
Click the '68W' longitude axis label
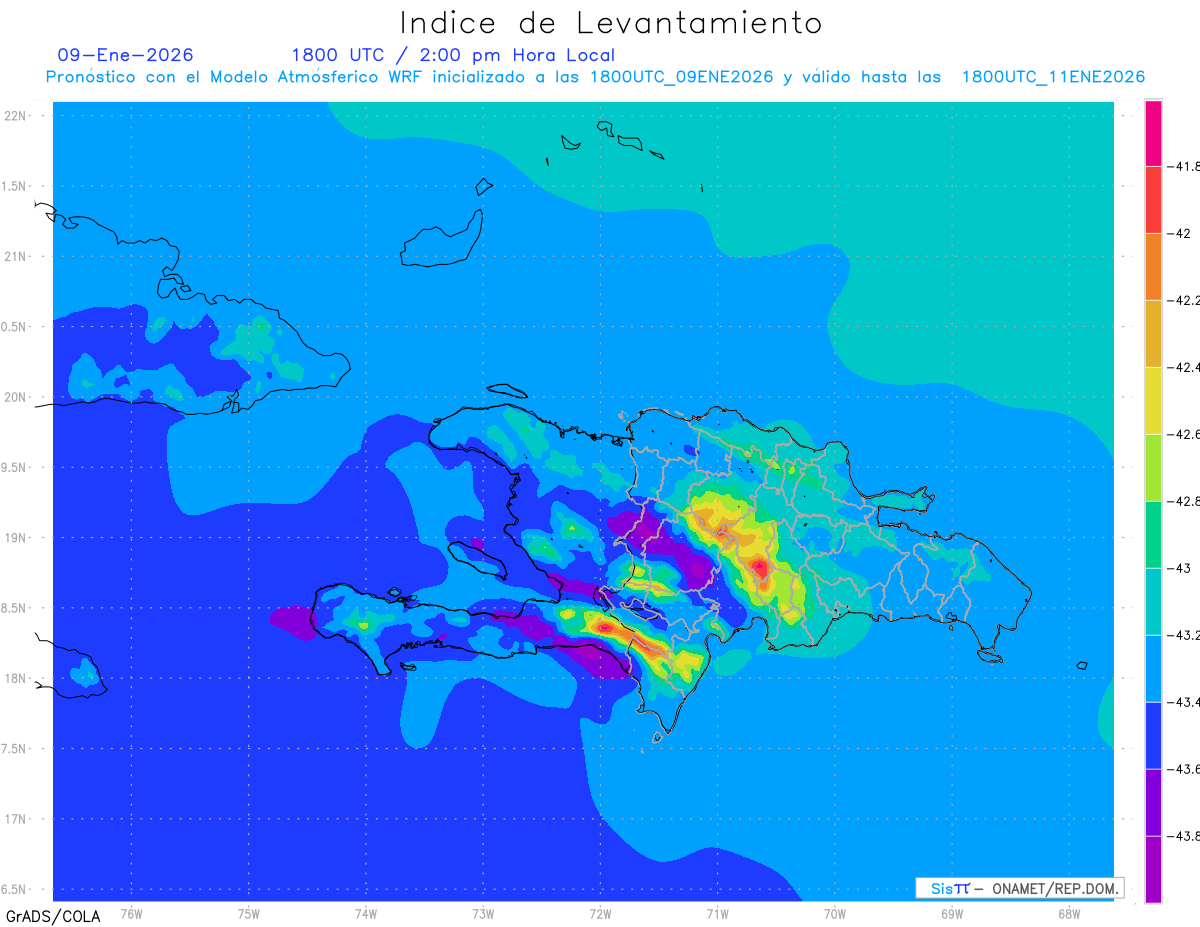point(1068,913)
